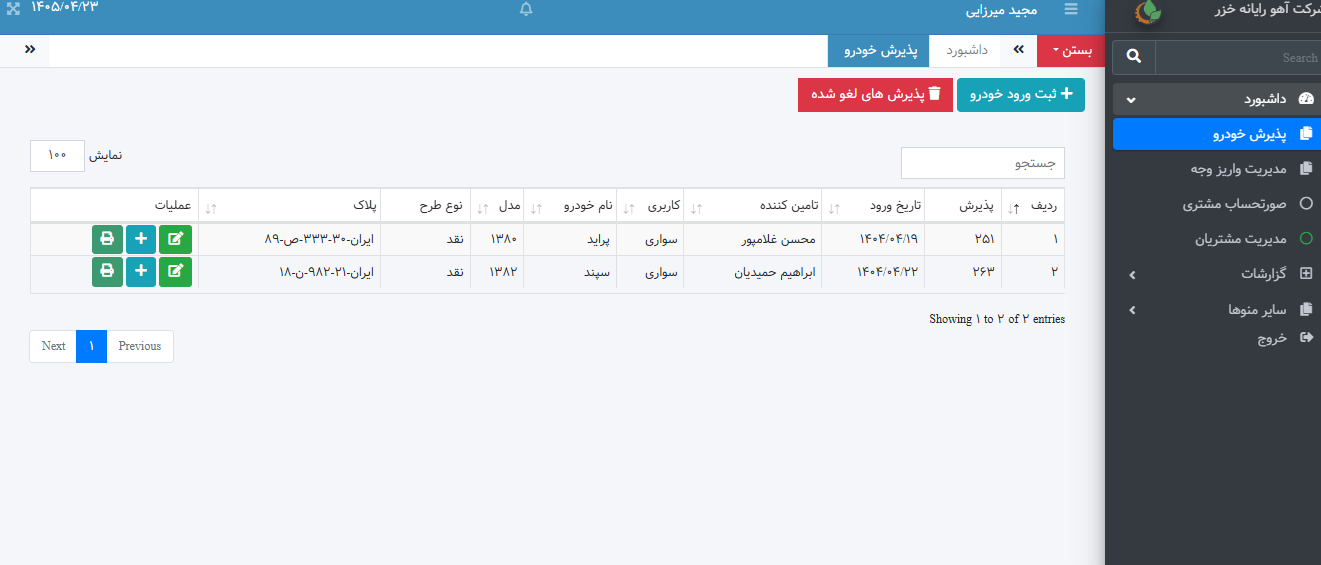This screenshot has height=565, width=1321.
Task: Print the محسن غلامپور row
Action: [107, 240]
